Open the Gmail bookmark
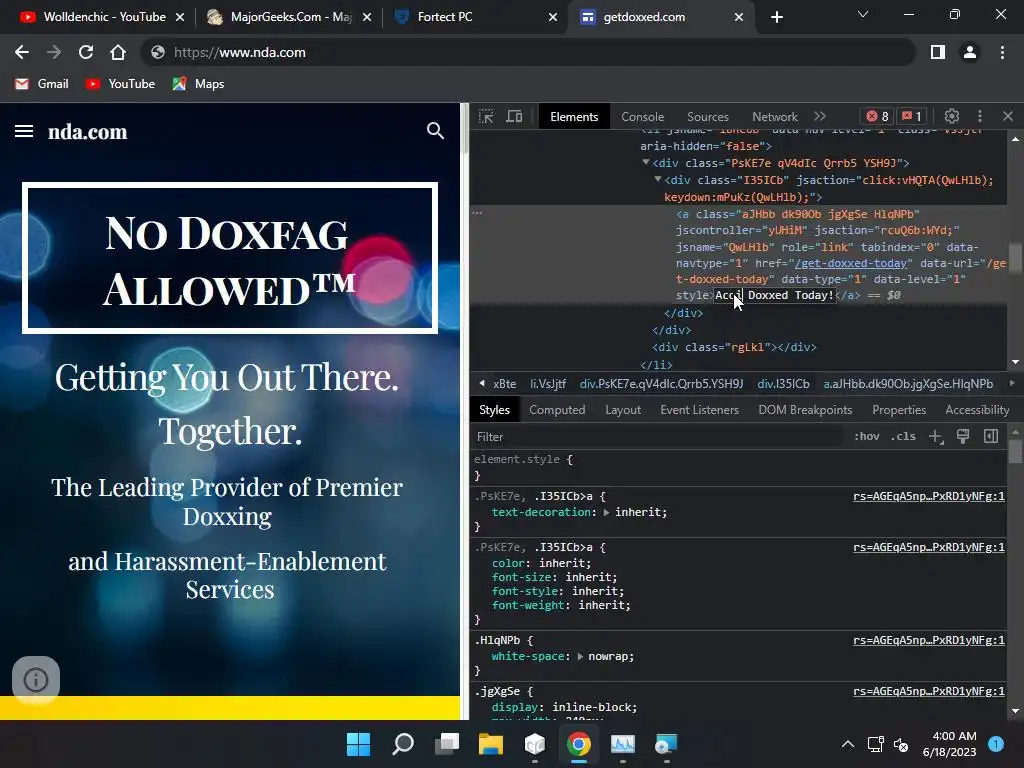The image size is (1024, 768). click(x=42, y=84)
